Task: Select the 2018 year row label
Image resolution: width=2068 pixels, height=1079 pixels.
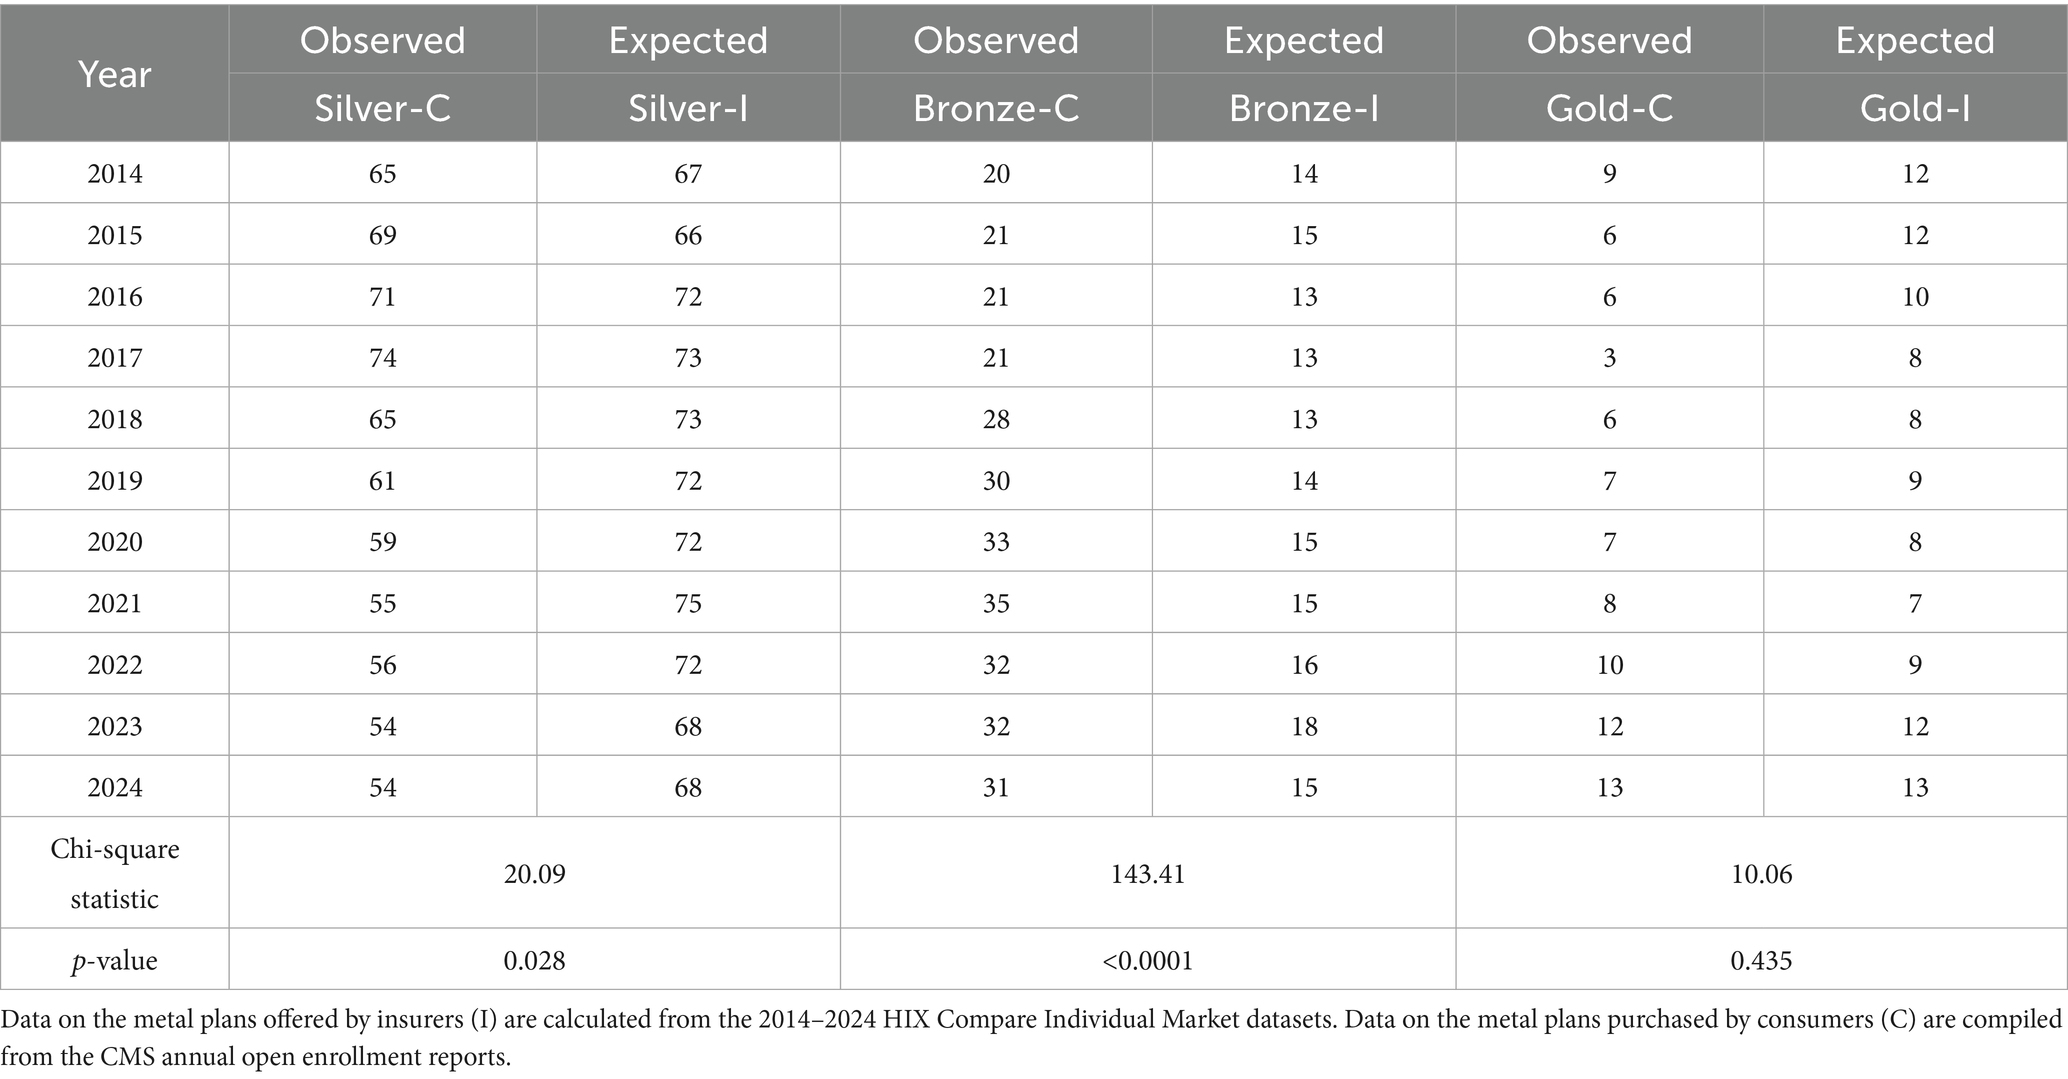Action: pyautogui.click(x=115, y=419)
